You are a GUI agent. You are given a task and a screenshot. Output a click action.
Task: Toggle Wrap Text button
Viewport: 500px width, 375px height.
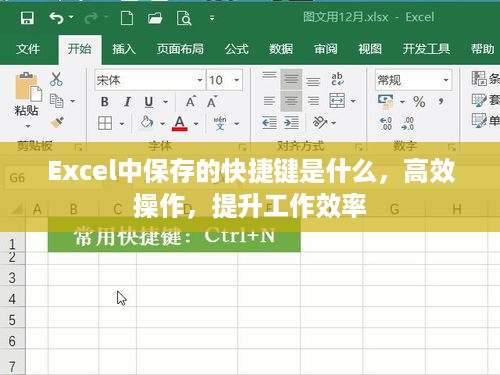(x=337, y=79)
